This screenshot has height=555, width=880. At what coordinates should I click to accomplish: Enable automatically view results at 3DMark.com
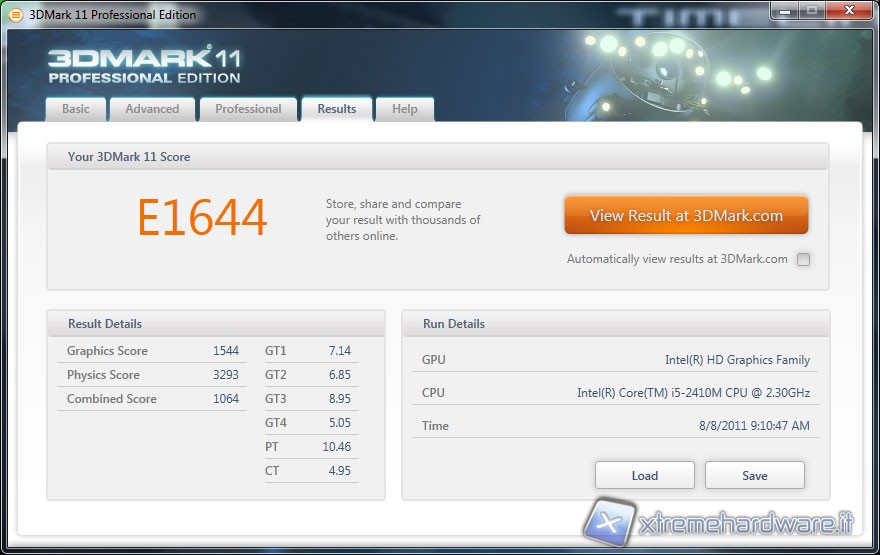pos(803,260)
